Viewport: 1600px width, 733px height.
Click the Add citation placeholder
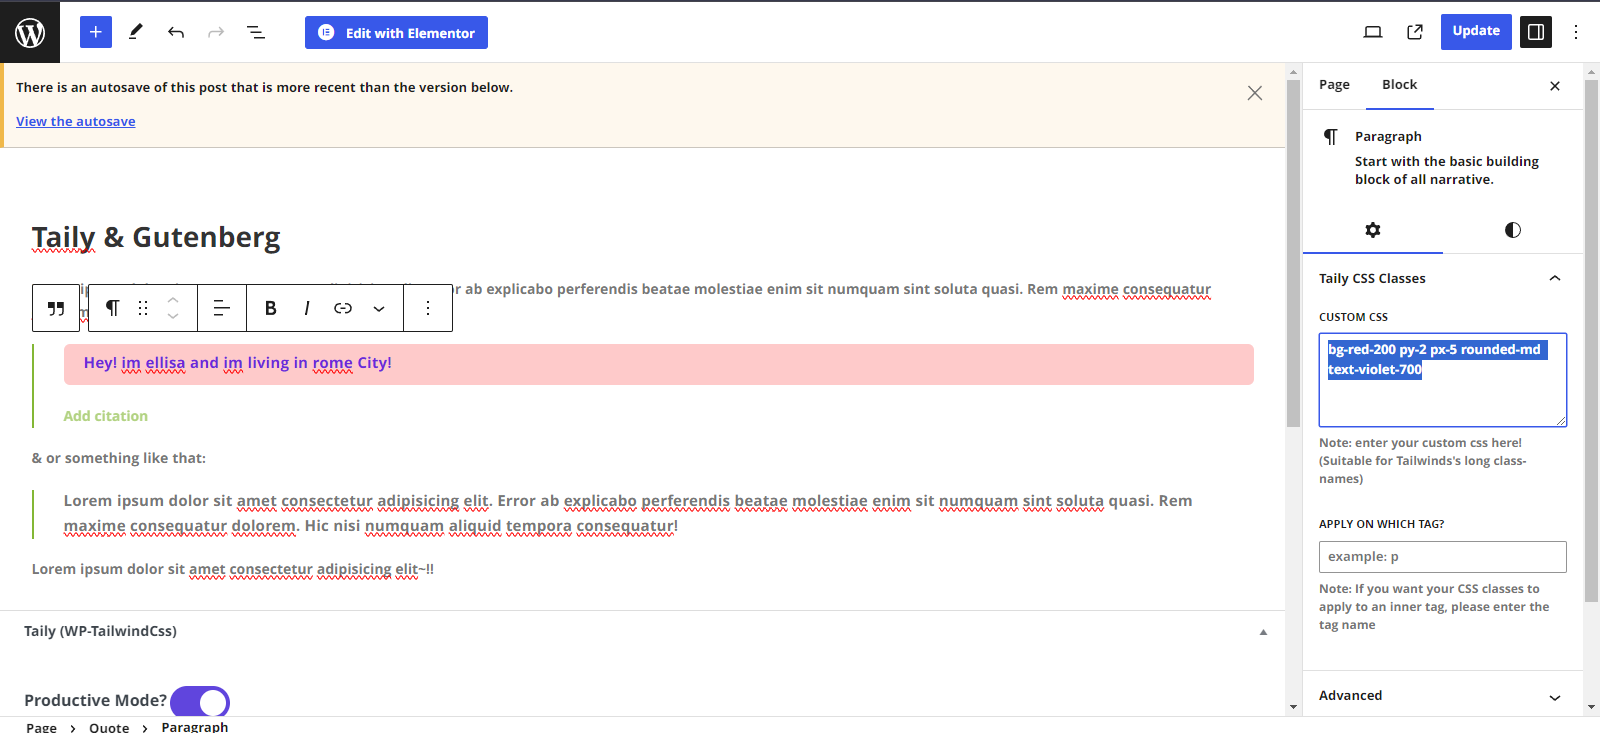pyautogui.click(x=106, y=416)
